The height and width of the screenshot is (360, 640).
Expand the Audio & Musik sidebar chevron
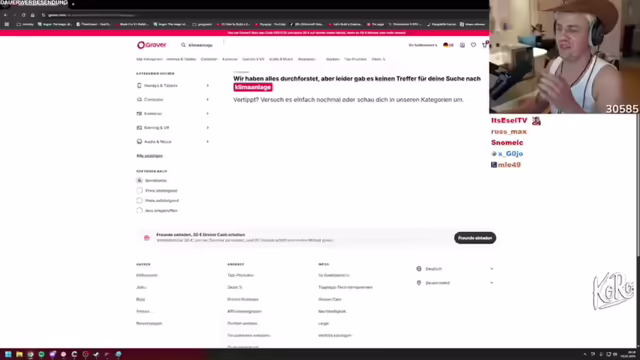pos(207,142)
